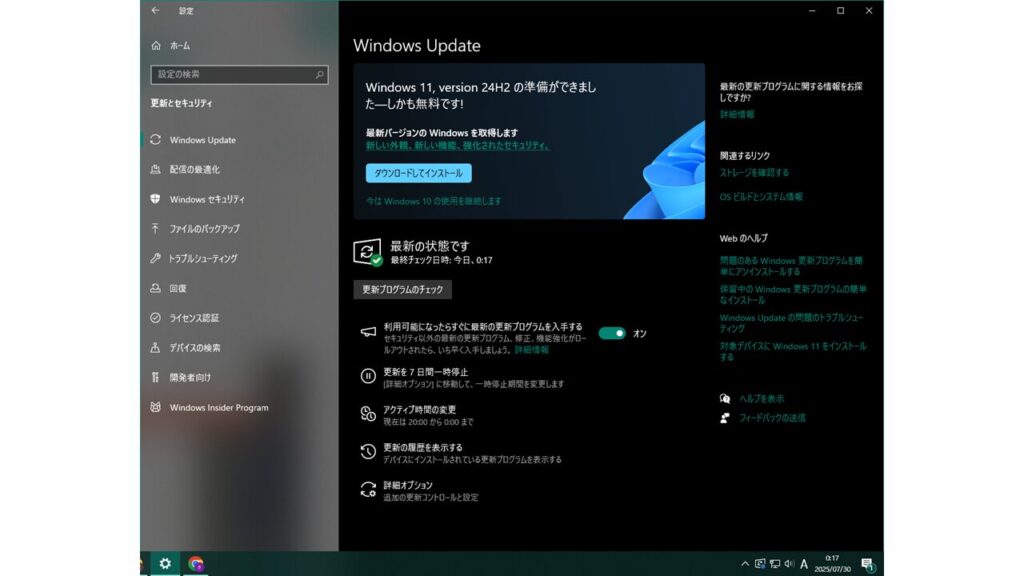The height and width of the screenshot is (576, 1024).
Task: Click the ダウンロードしてインストール button
Action: 419,173
